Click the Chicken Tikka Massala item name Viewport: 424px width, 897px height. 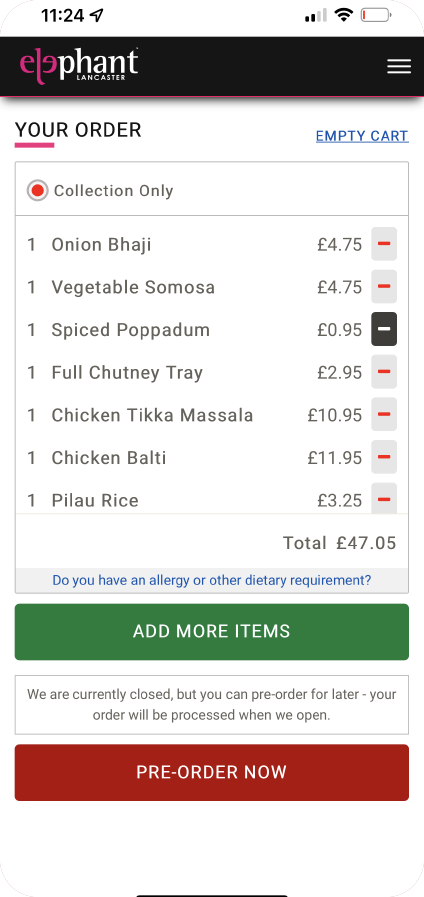click(x=152, y=415)
